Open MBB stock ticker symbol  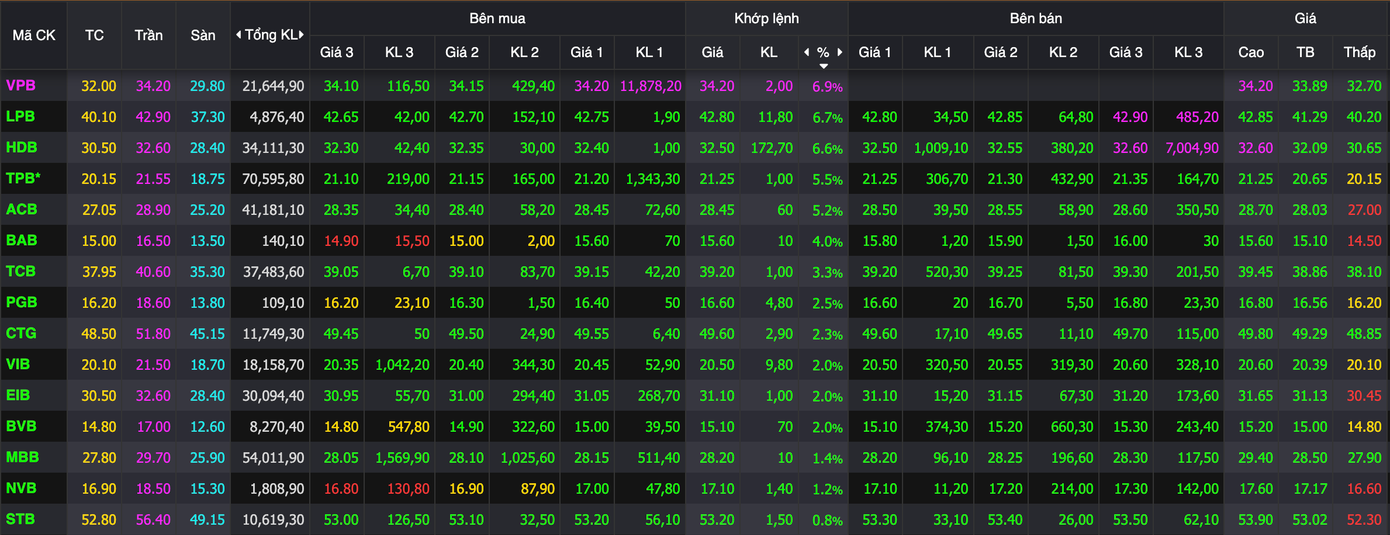coord(22,458)
